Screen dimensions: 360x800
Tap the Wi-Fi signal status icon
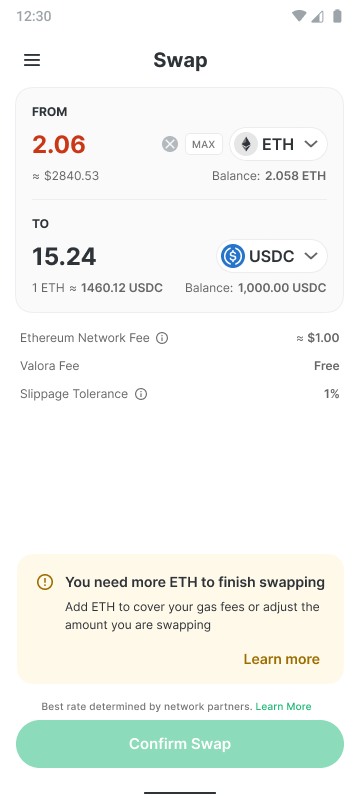[x=299, y=16]
